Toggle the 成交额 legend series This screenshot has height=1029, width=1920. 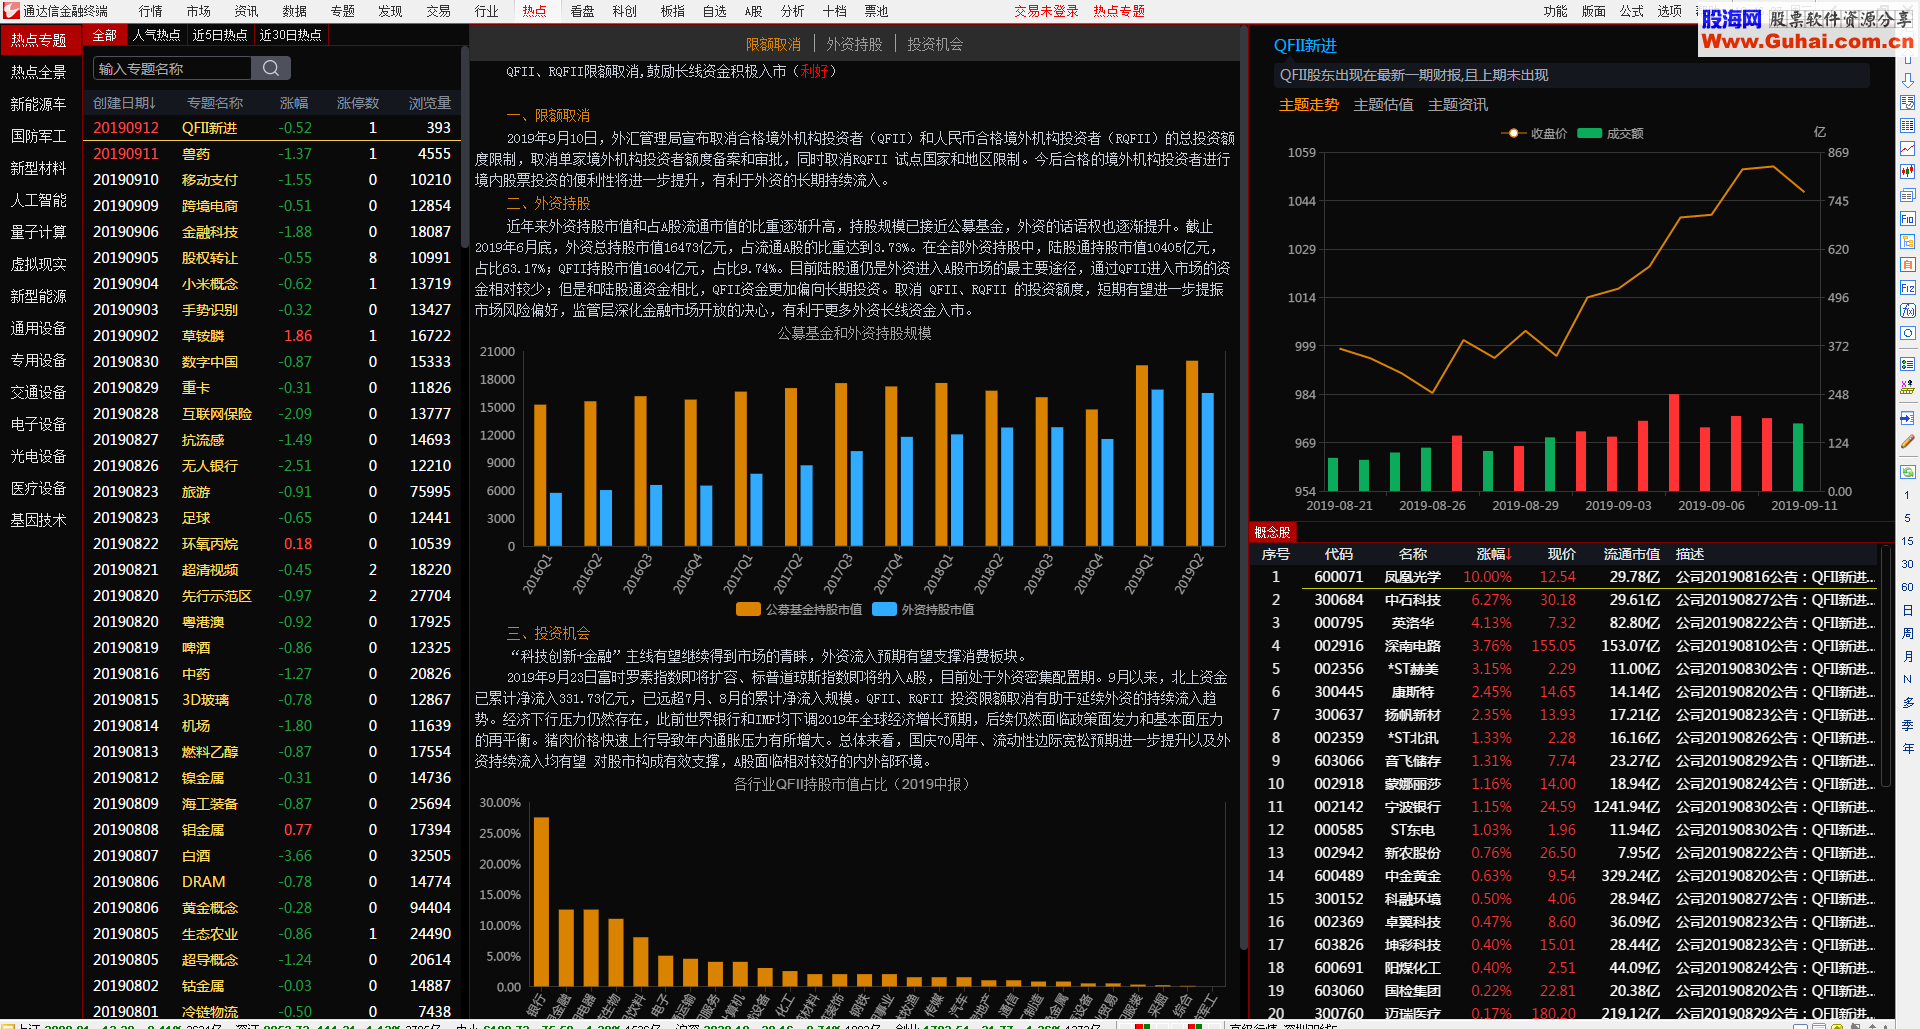1610,133
